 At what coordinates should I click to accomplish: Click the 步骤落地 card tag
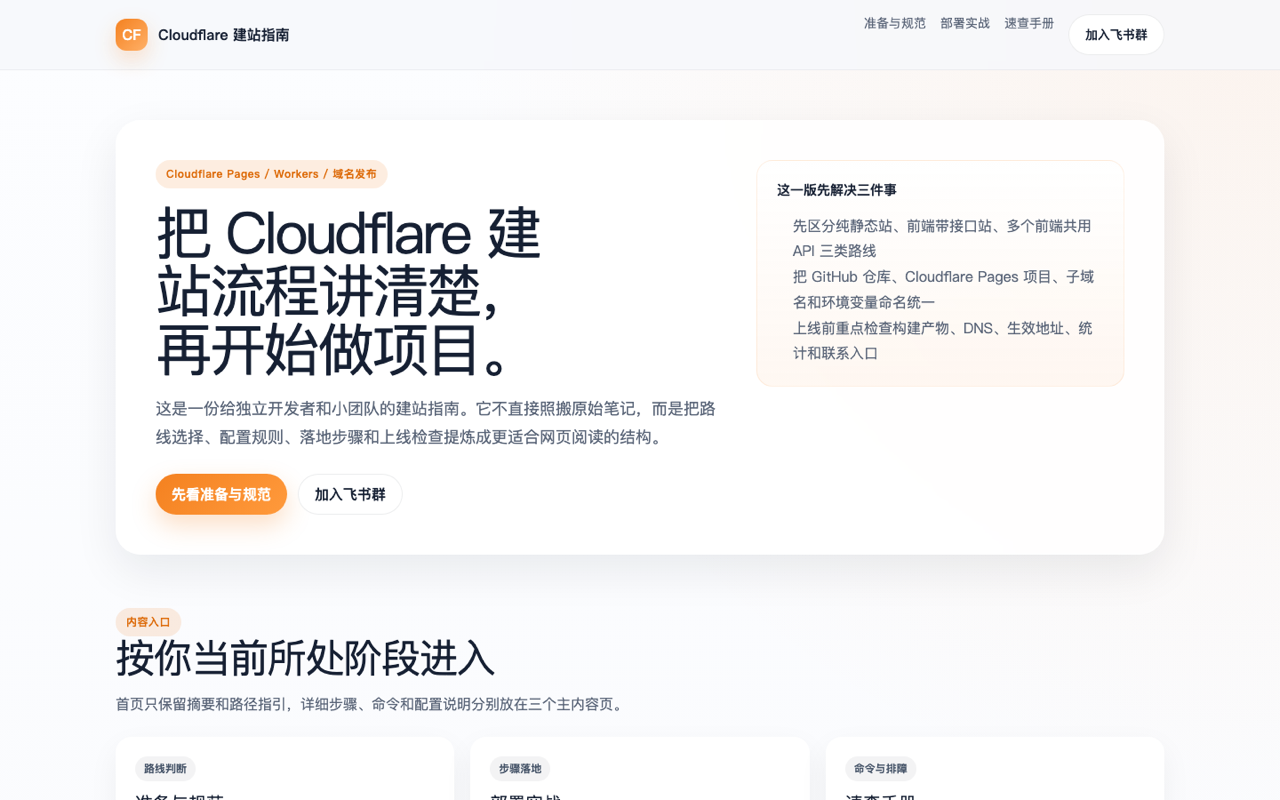pyautogui.click(x=520, y=769)
